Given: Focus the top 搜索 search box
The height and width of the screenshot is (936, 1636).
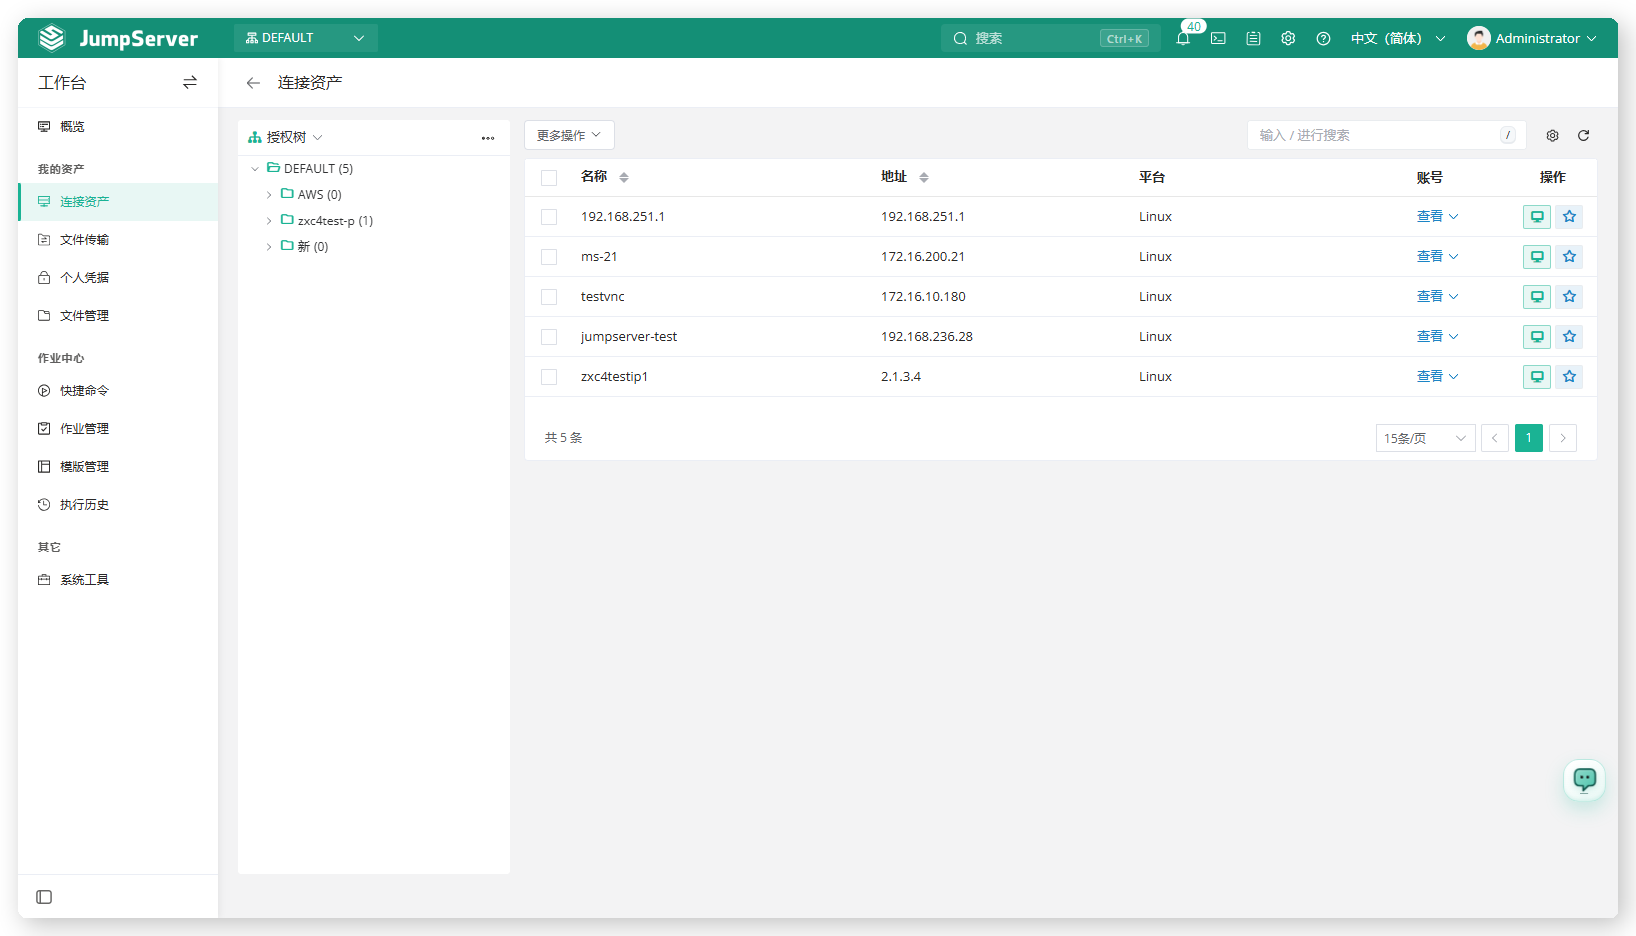Looking at the screenshot, I should (1050, 38).
